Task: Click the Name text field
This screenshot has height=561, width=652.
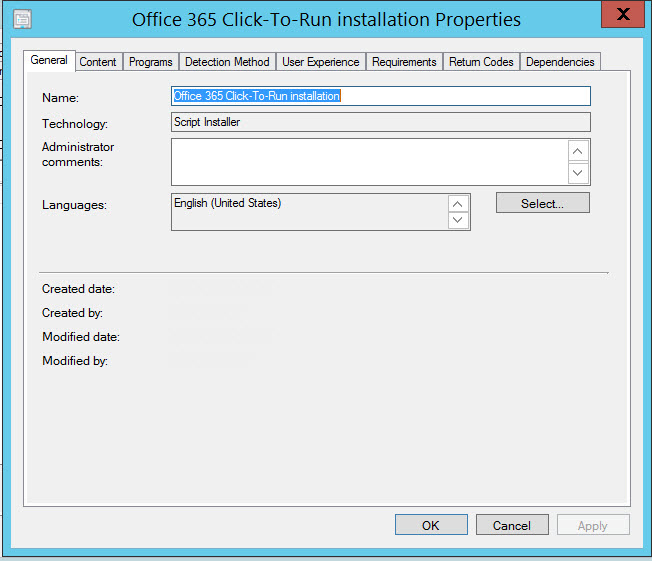Action: click(x=380, y=96)
